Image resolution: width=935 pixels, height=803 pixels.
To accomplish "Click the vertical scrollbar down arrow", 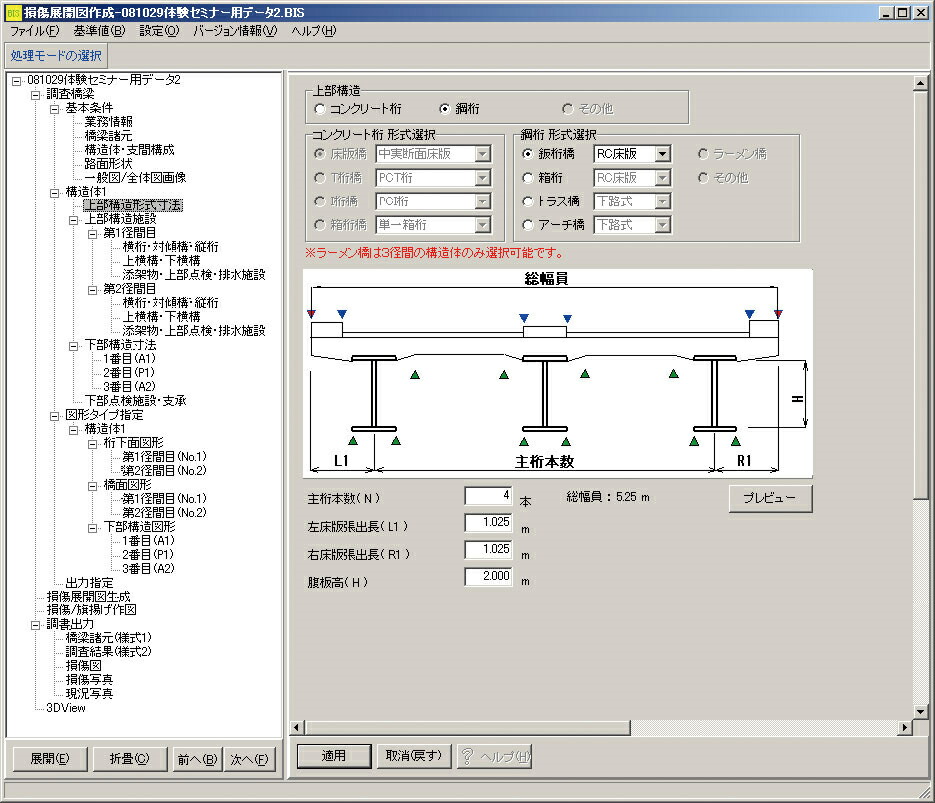I will [920, 711].
